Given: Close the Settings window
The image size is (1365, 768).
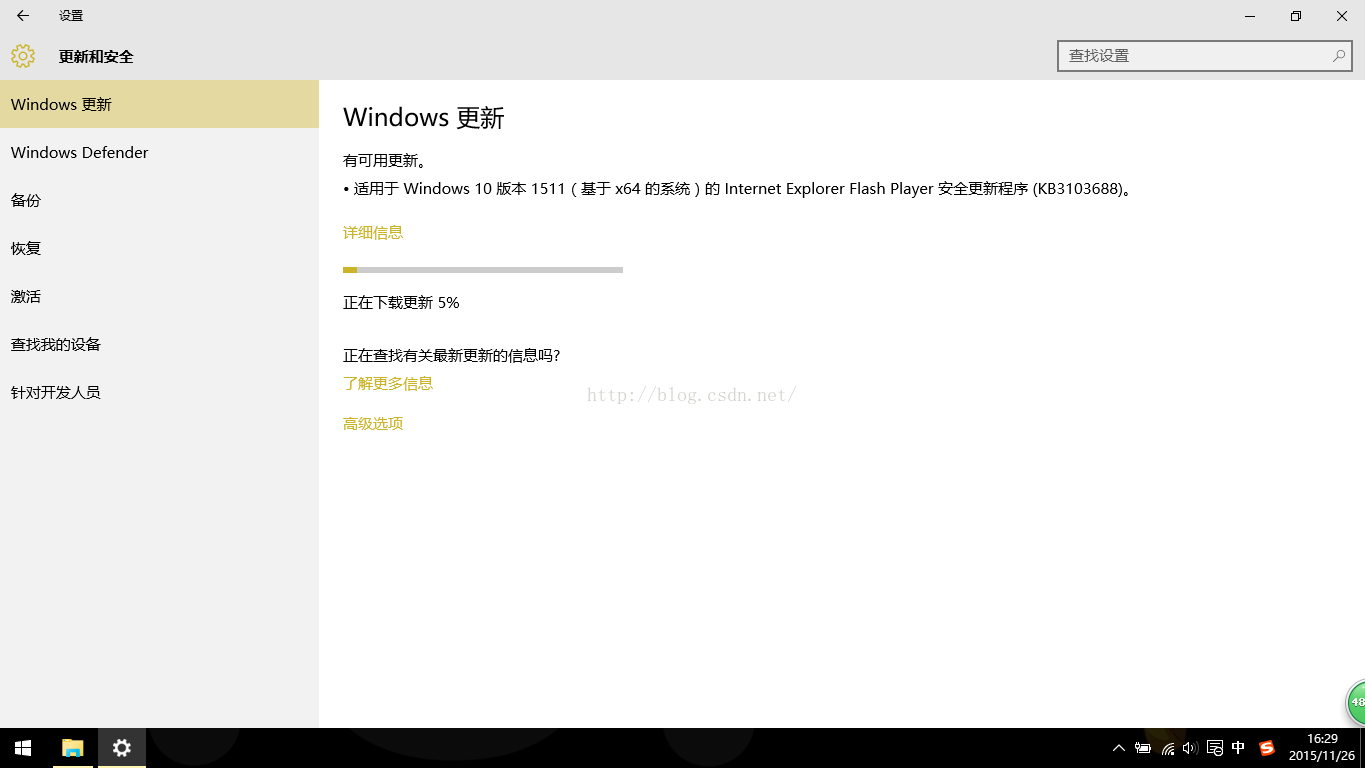Looking at the screenshot, I should [1342, 16].
